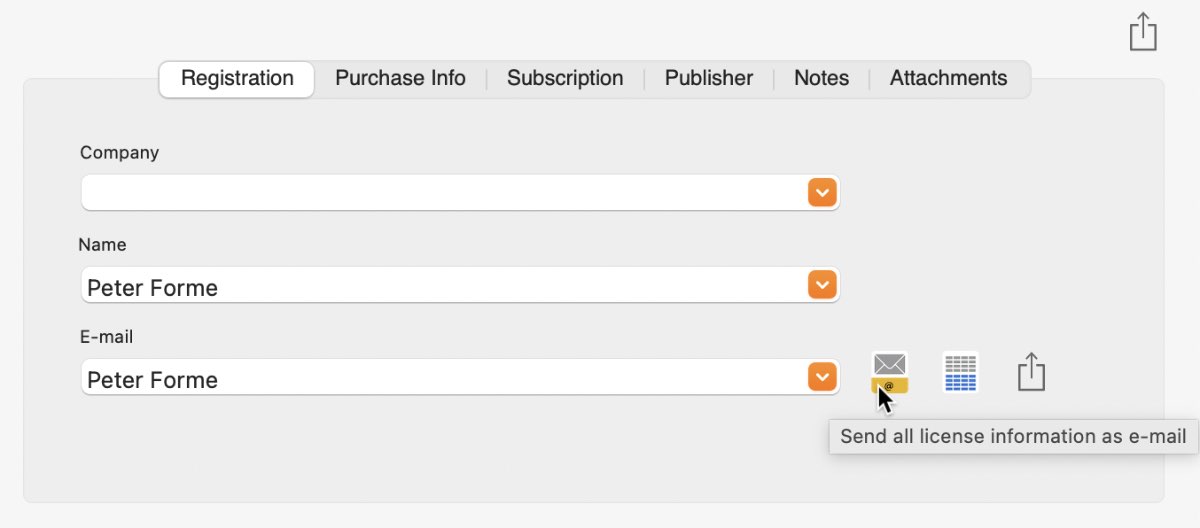Switch to the Registration tab

click(237, 79)
